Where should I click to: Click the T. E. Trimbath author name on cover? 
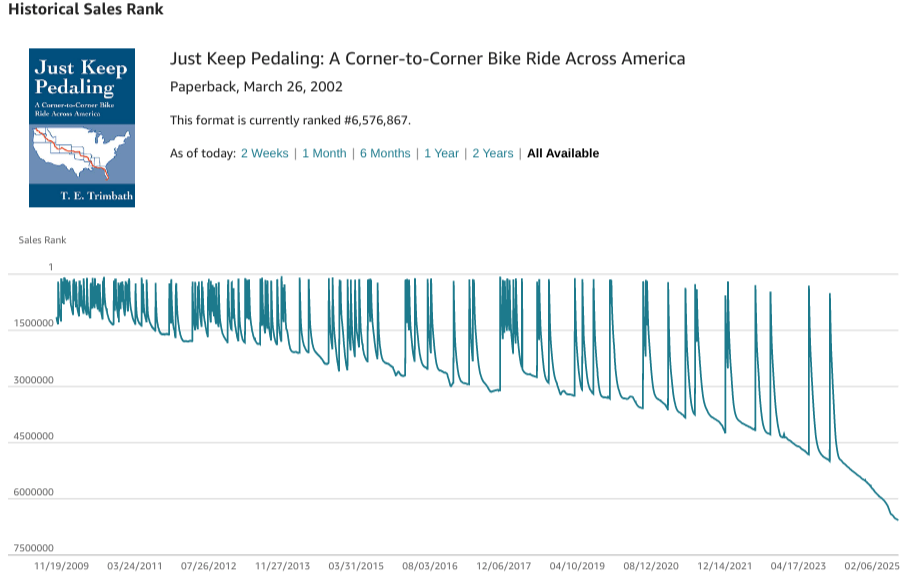[82, 196]
